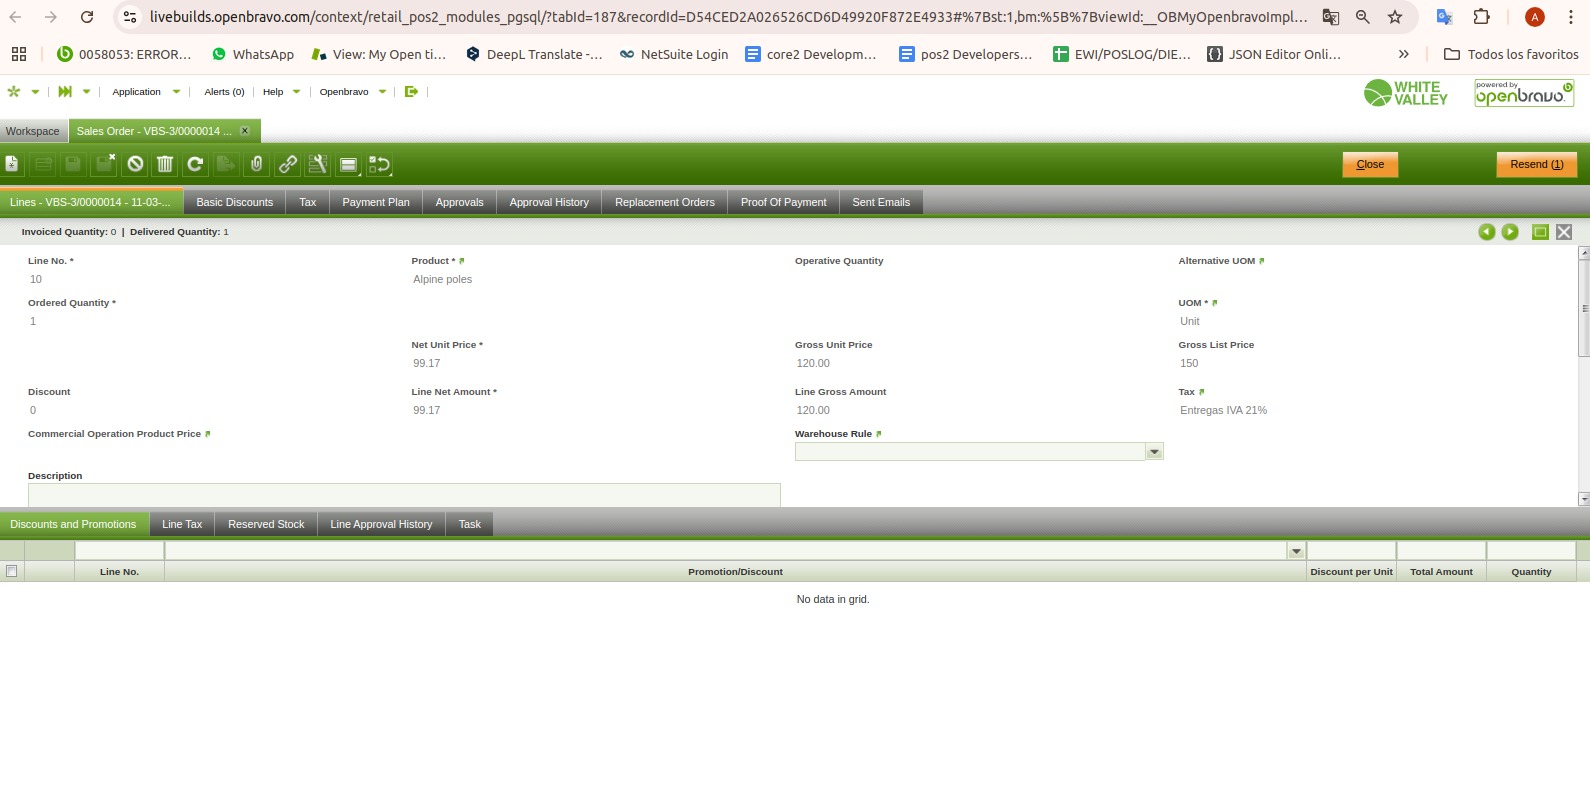Reload the page in the browser
The width and height of the screenshot is (1590, 793).
click(87, 17)
